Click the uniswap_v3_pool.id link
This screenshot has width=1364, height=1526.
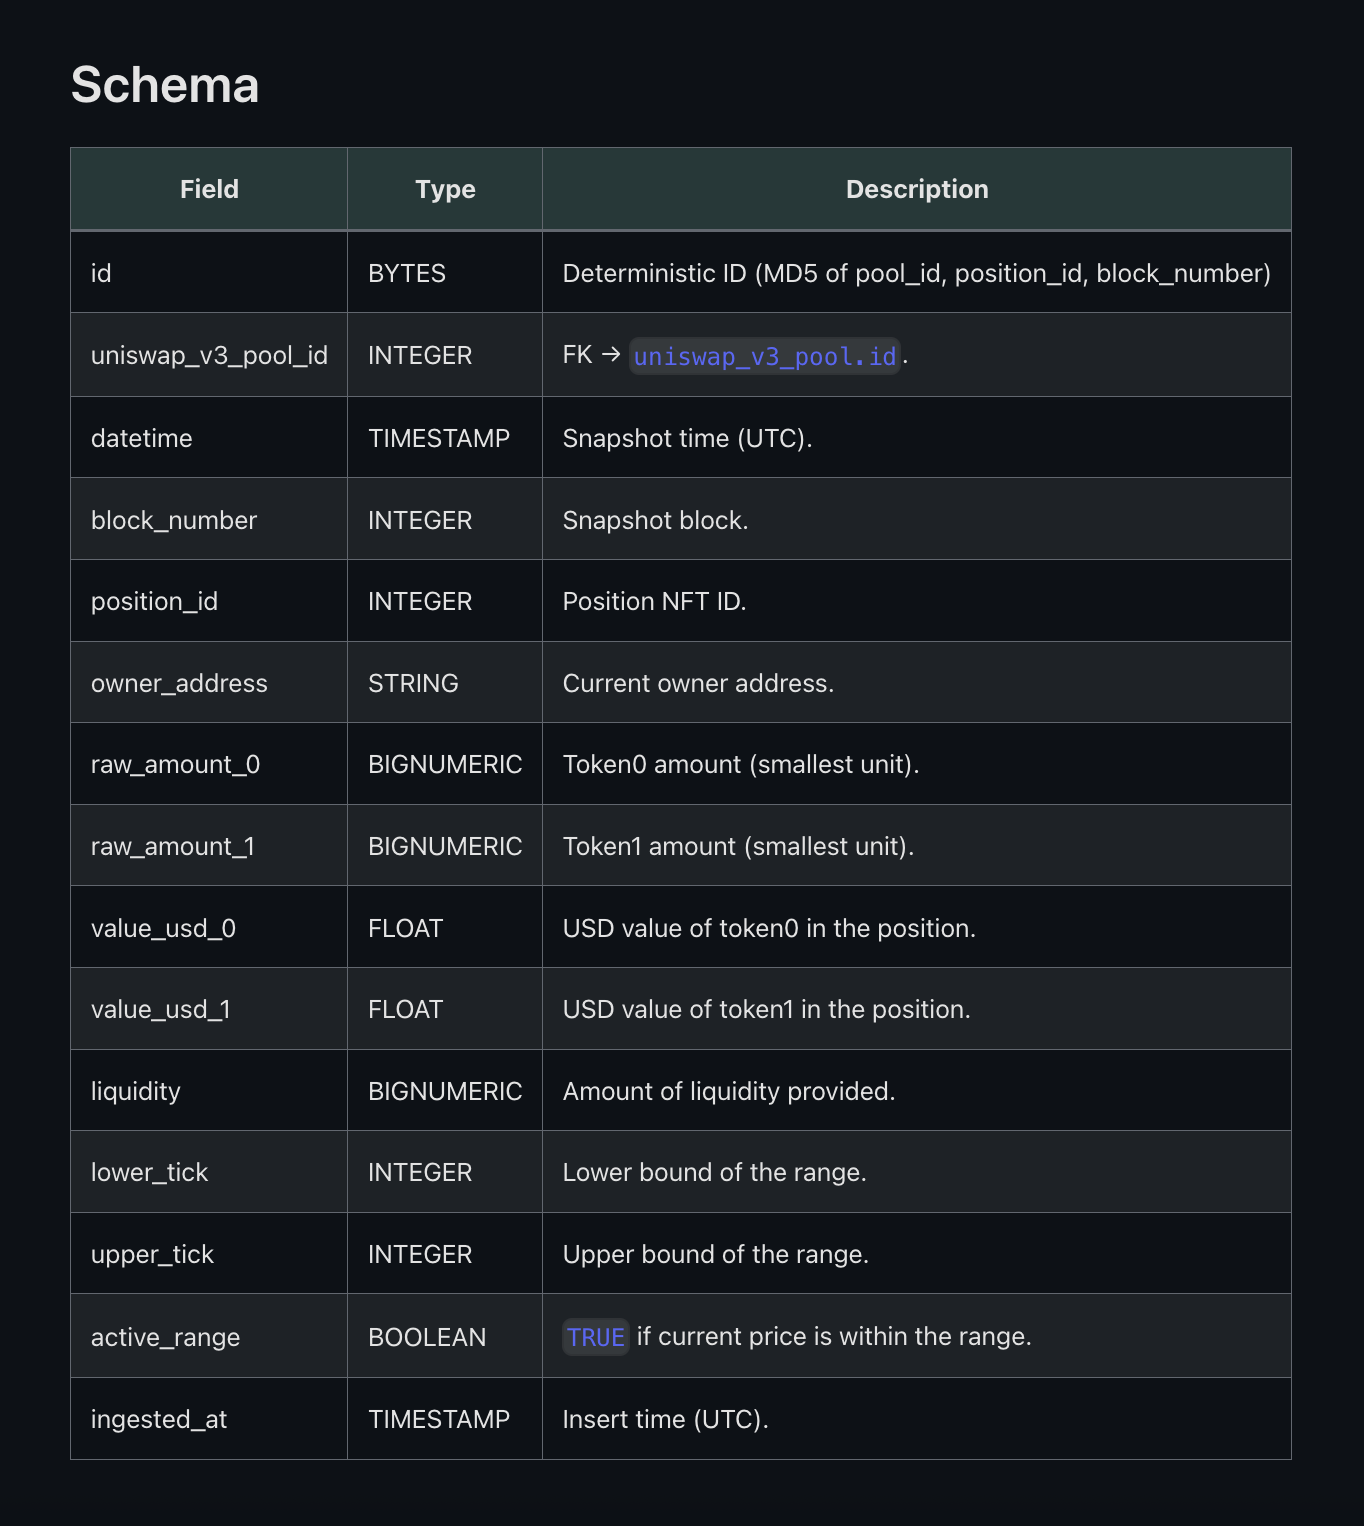pyautogui.click(x=765, y=356)
